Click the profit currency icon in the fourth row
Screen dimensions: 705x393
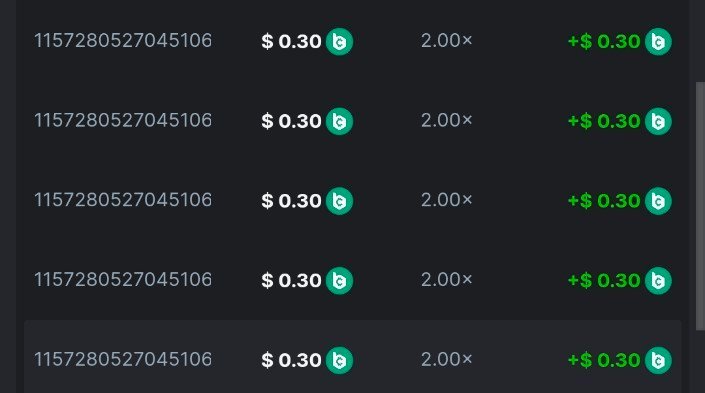coord(658,281)
